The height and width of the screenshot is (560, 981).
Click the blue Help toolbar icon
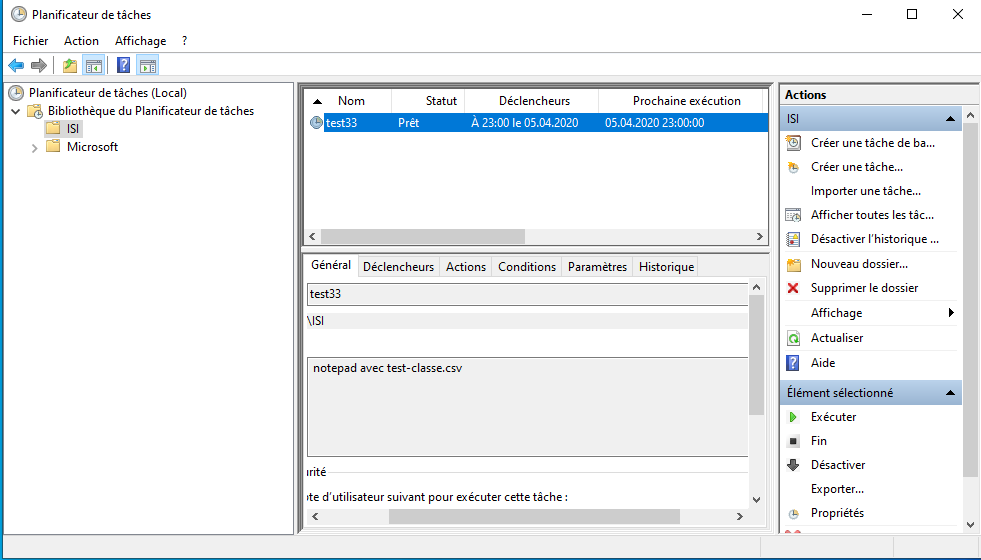tap(123, 66)
